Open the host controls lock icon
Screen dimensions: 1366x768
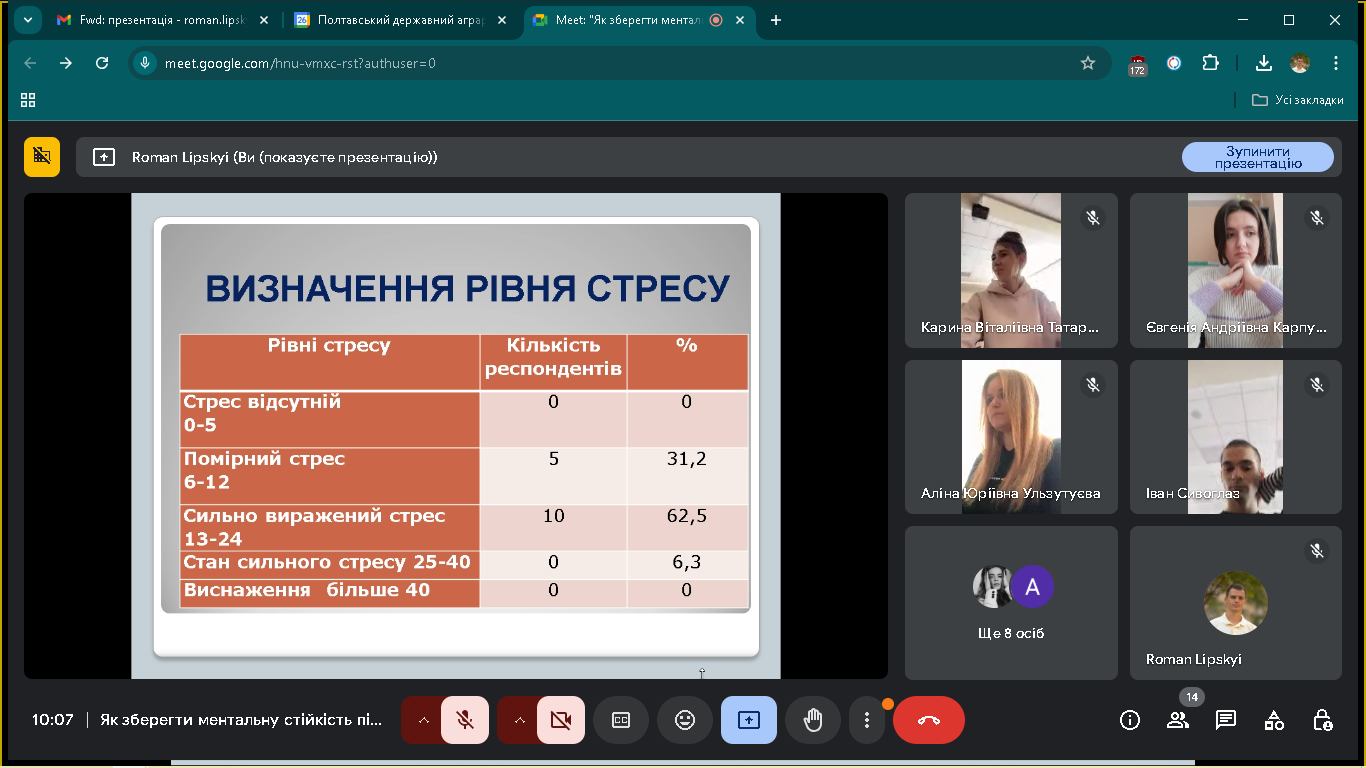click(x=1322, y=720)
